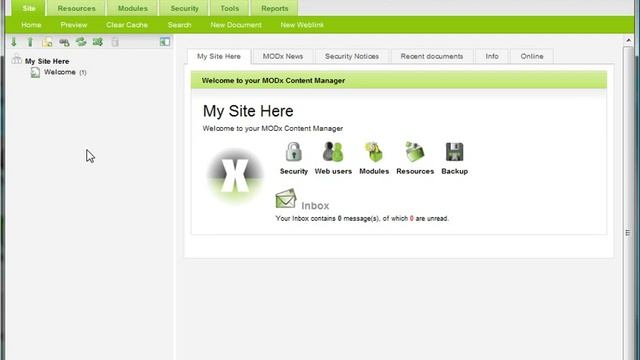Click the Modules label under its icon

(x=374, y=171)
